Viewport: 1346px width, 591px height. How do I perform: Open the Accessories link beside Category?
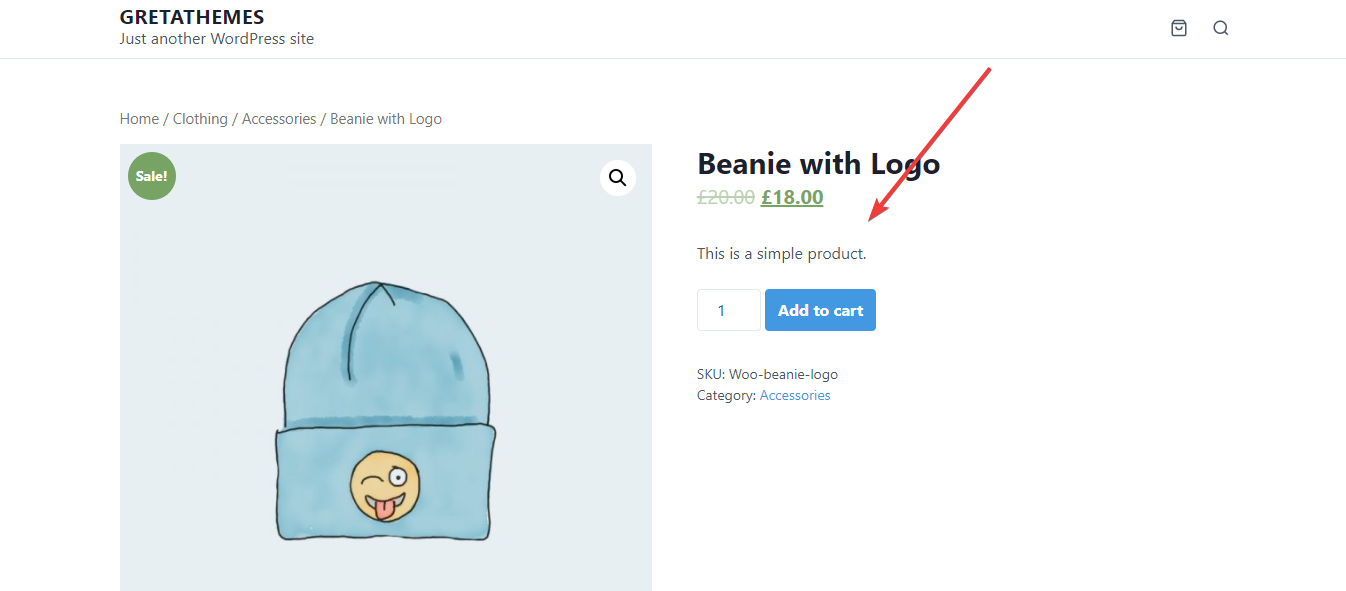795,395
